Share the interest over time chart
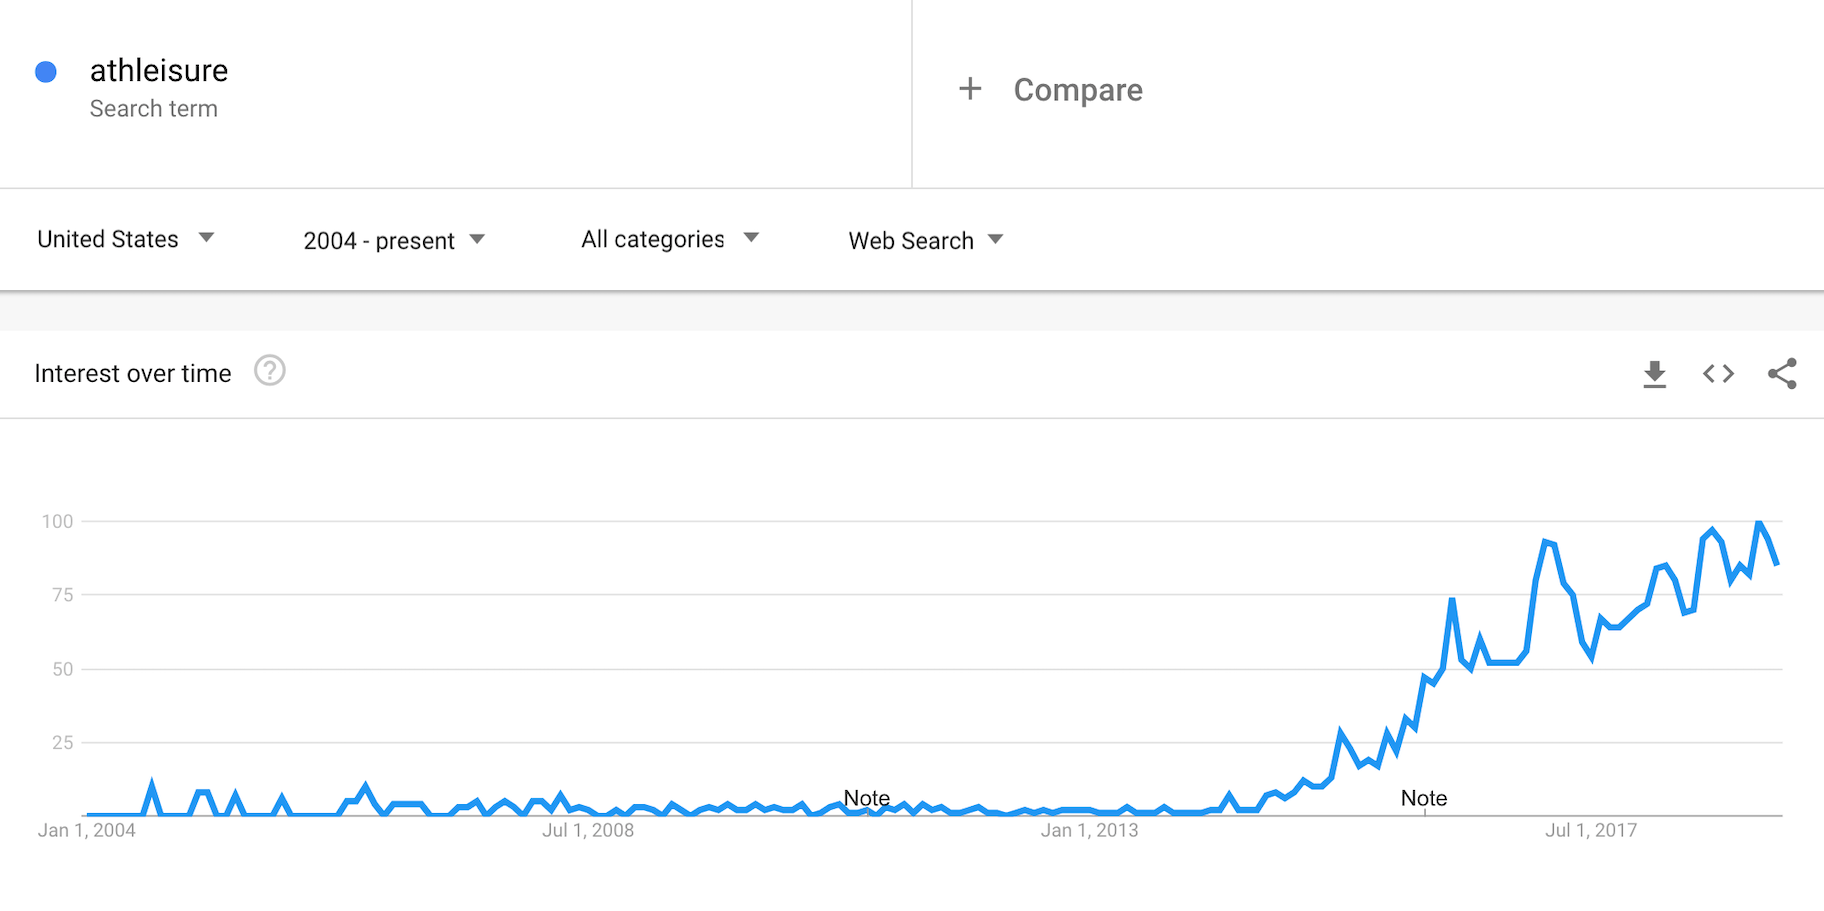Viewport: 1824px width, 911px height. click(1782, 374)
